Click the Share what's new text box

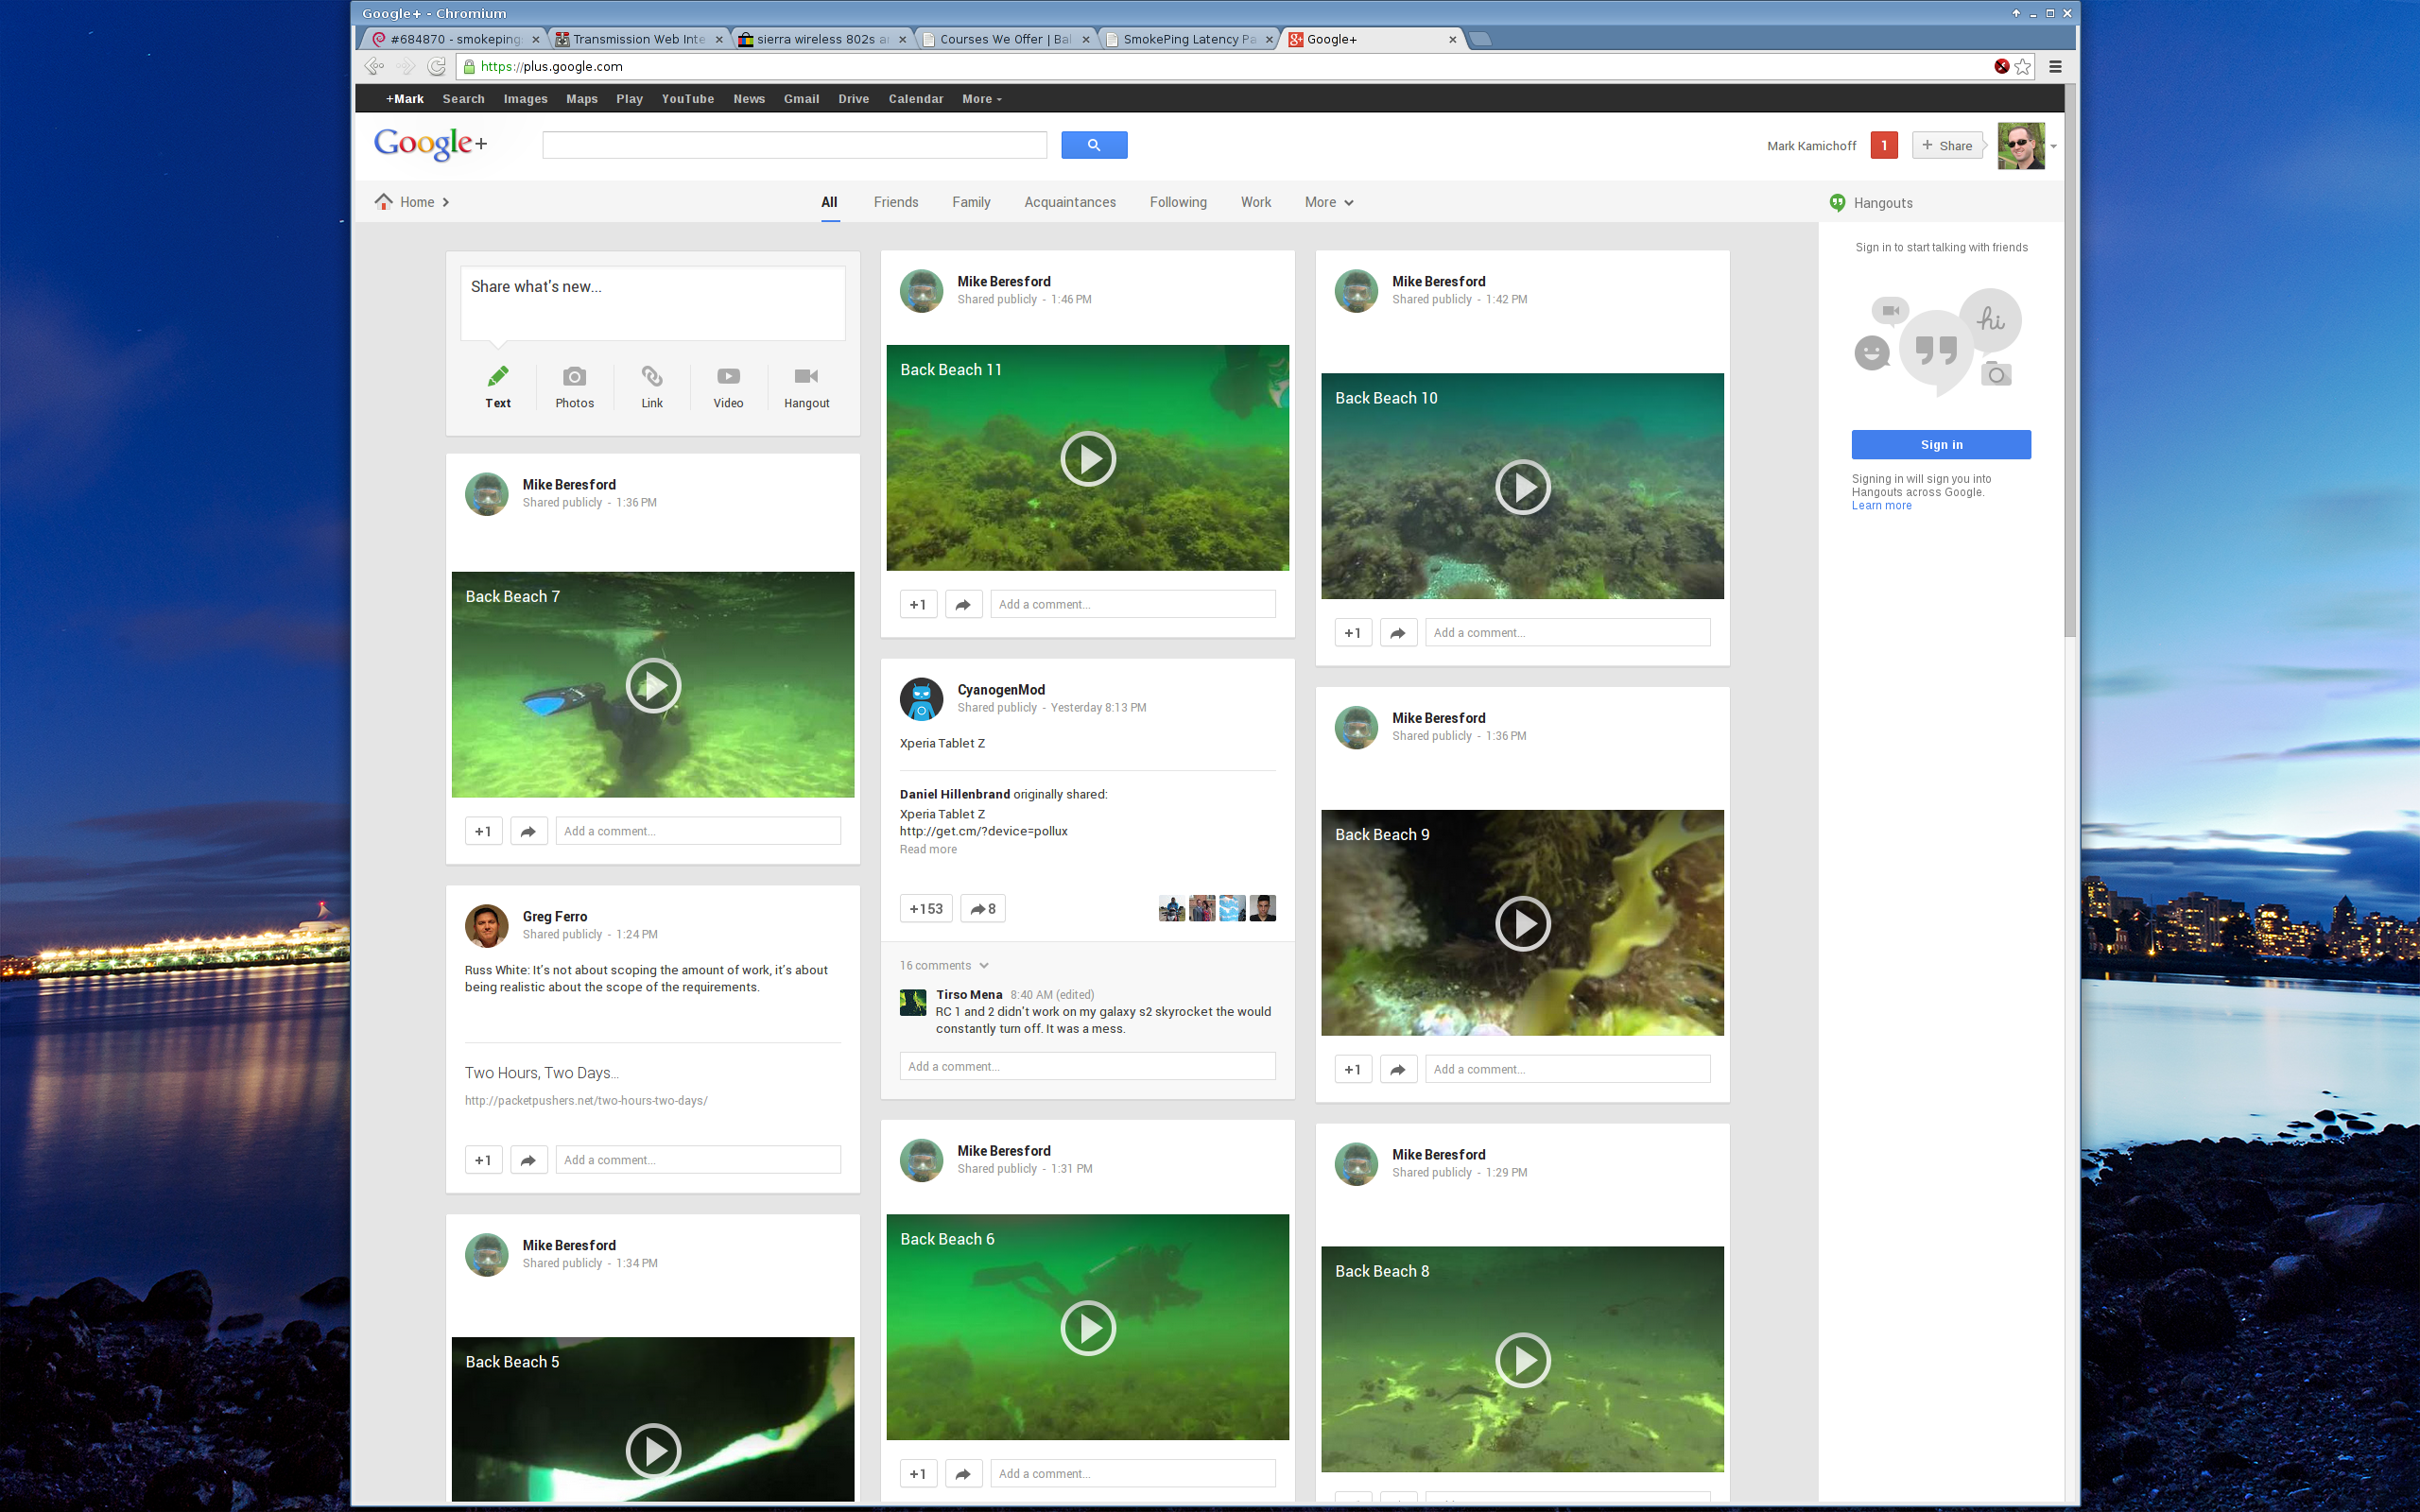click(652, 303)
